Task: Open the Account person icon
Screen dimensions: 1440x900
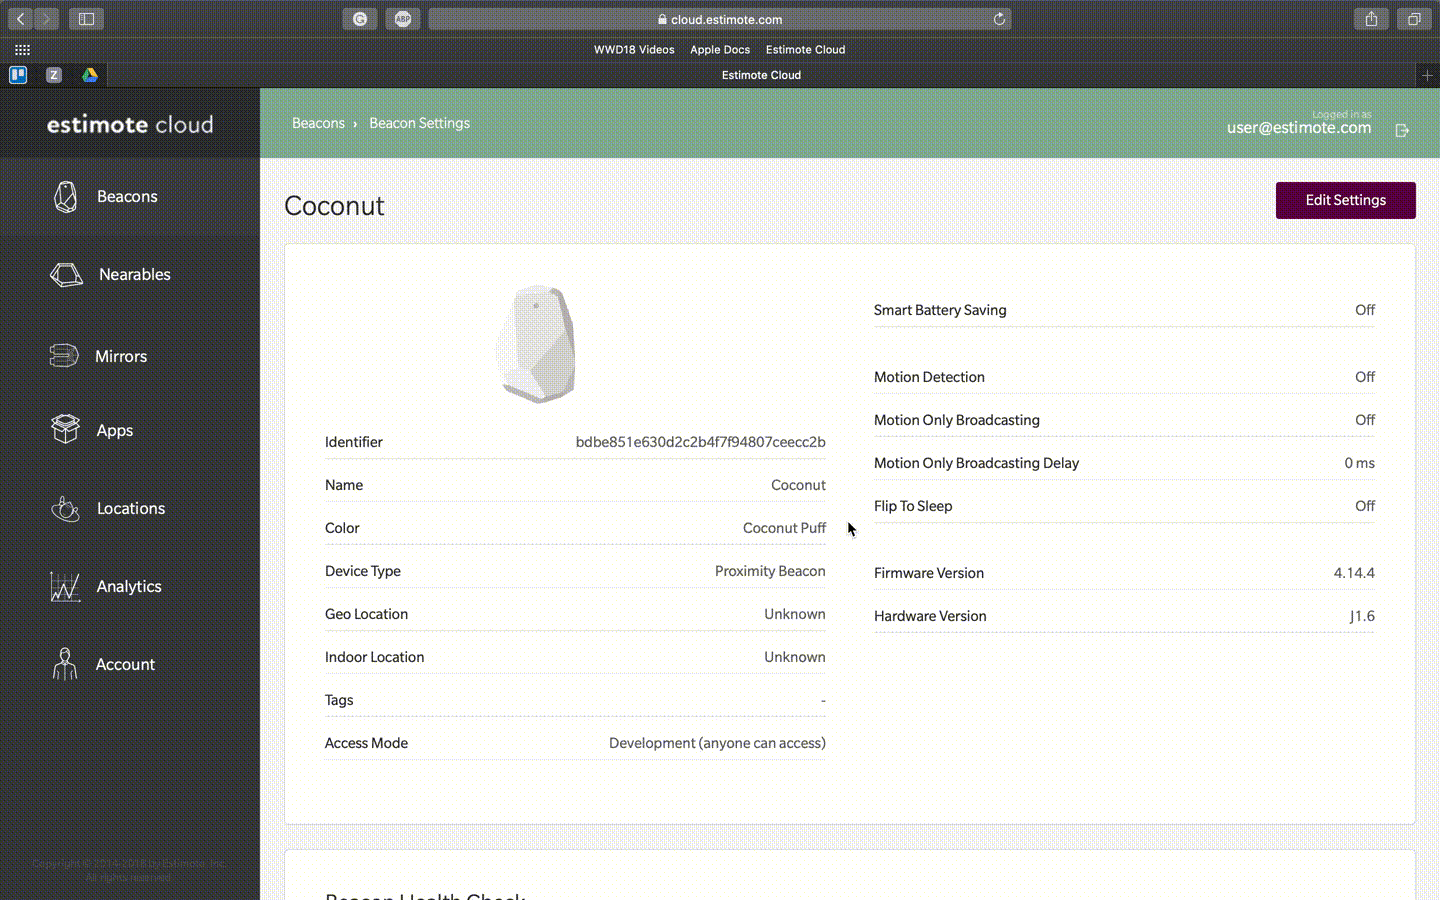Action: [x=65, y=664]
